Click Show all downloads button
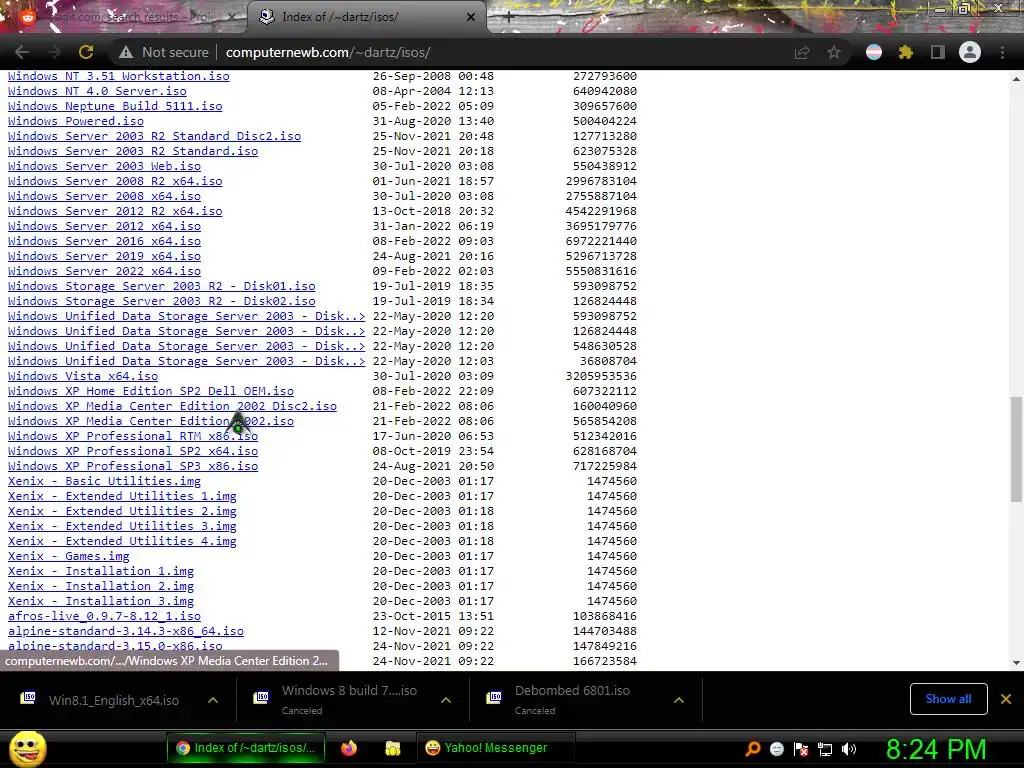 [x=948, y=699]
